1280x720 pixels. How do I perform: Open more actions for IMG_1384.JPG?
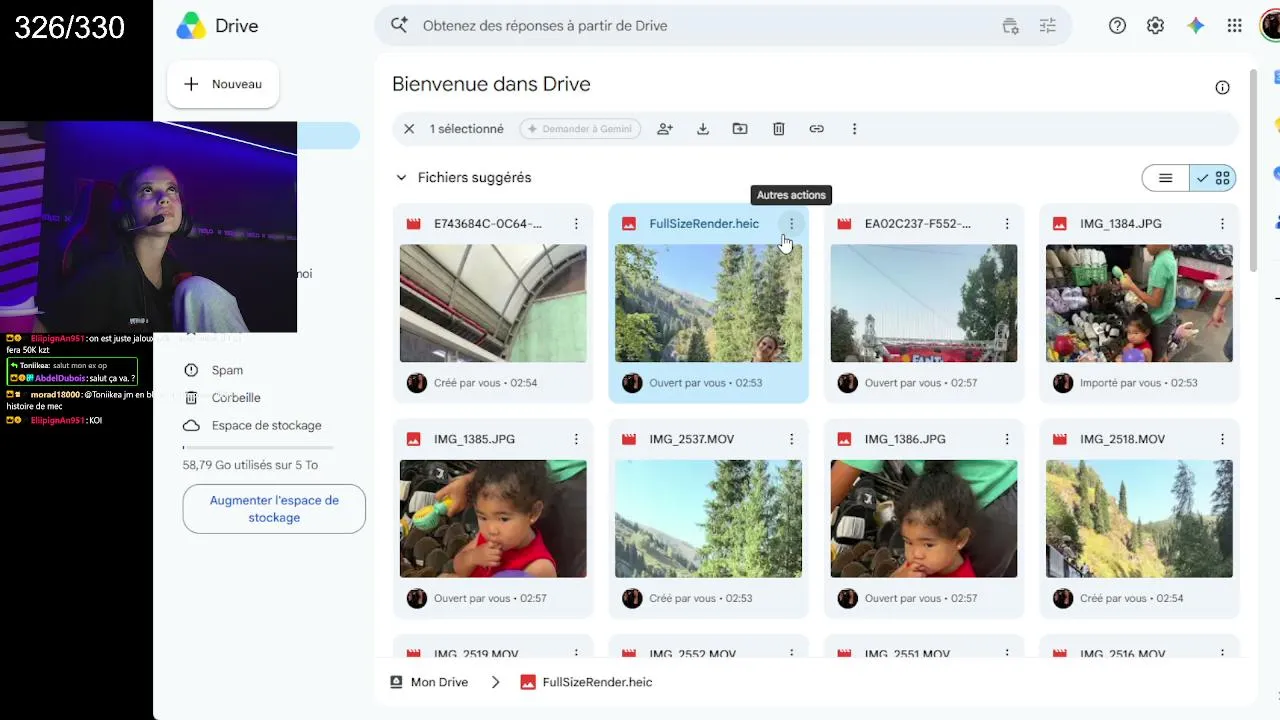1222,224
